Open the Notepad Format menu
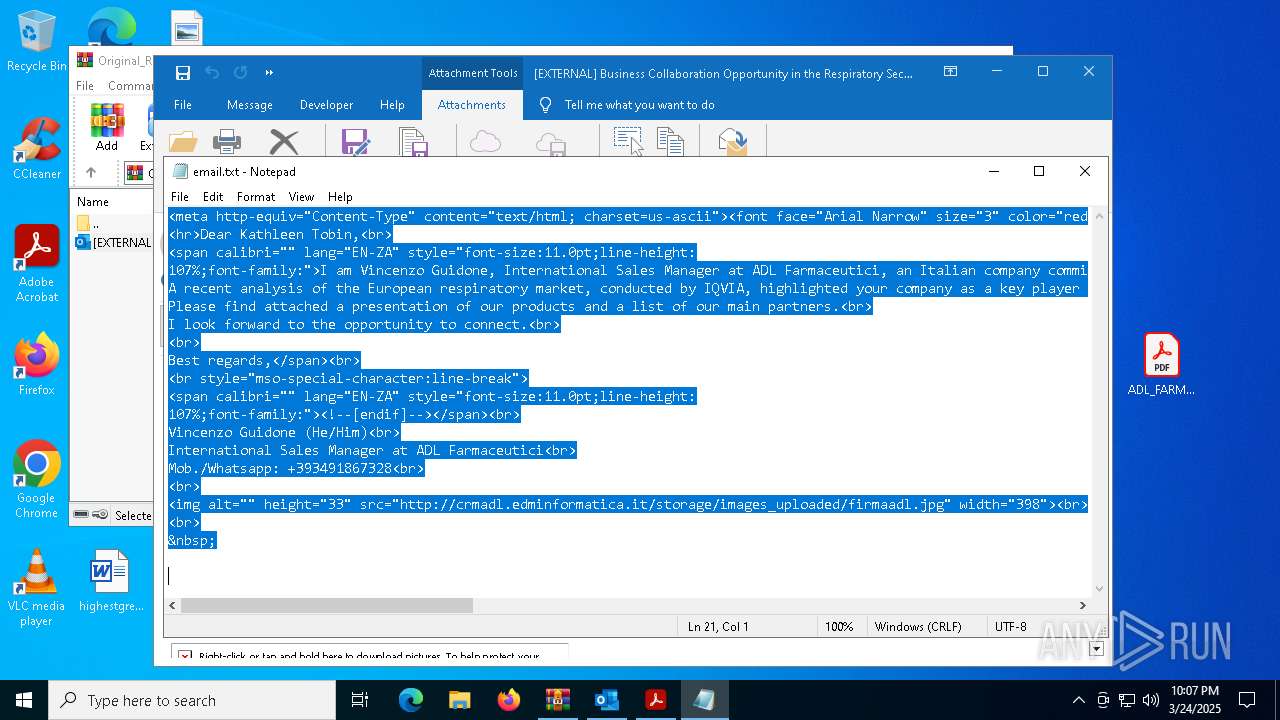Image resolution: width=1280 pixels, height=720 pixels. (256, 197)
